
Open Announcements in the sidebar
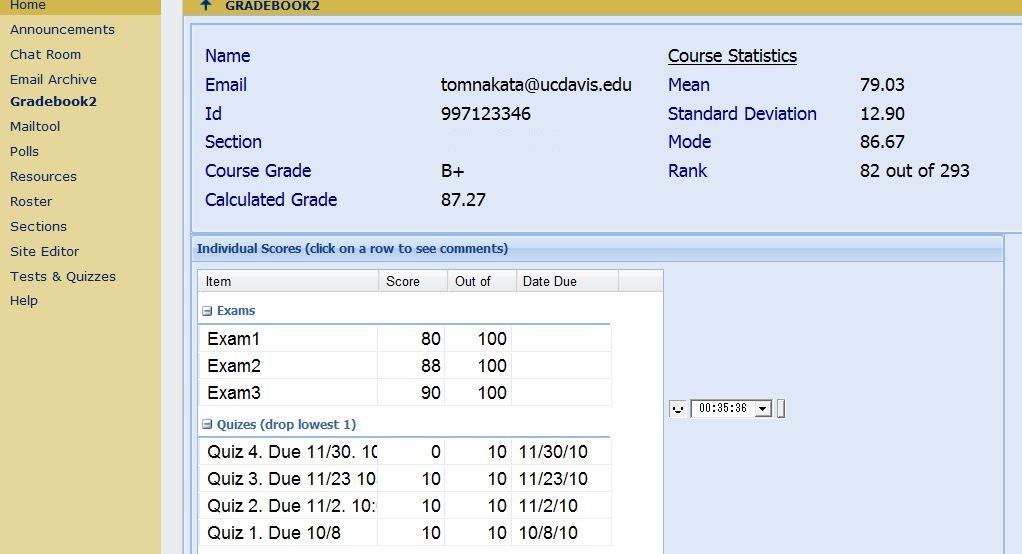point(62,29)
